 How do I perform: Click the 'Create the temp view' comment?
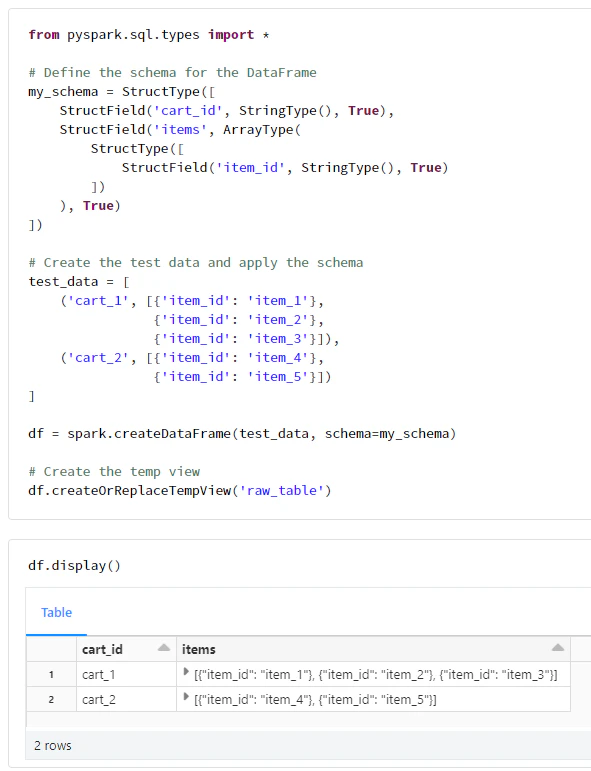(x=114, y=472)
